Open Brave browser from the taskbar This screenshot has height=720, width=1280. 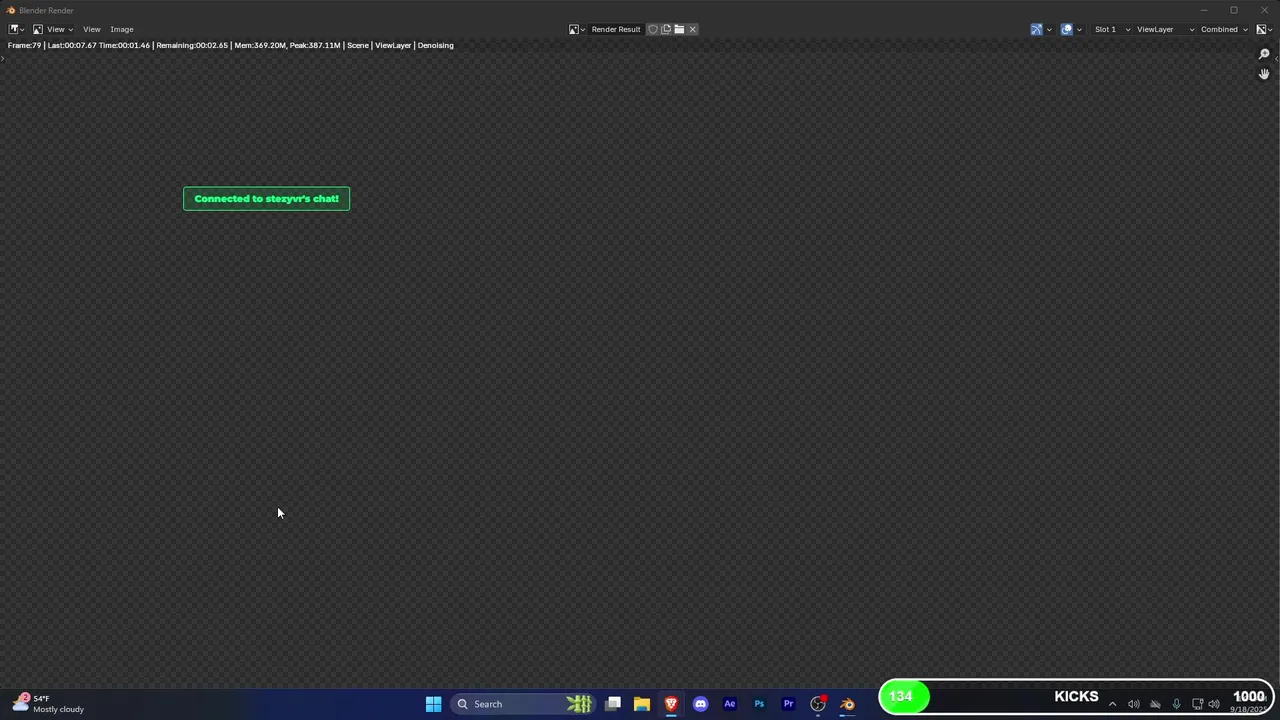pos(671,704)
